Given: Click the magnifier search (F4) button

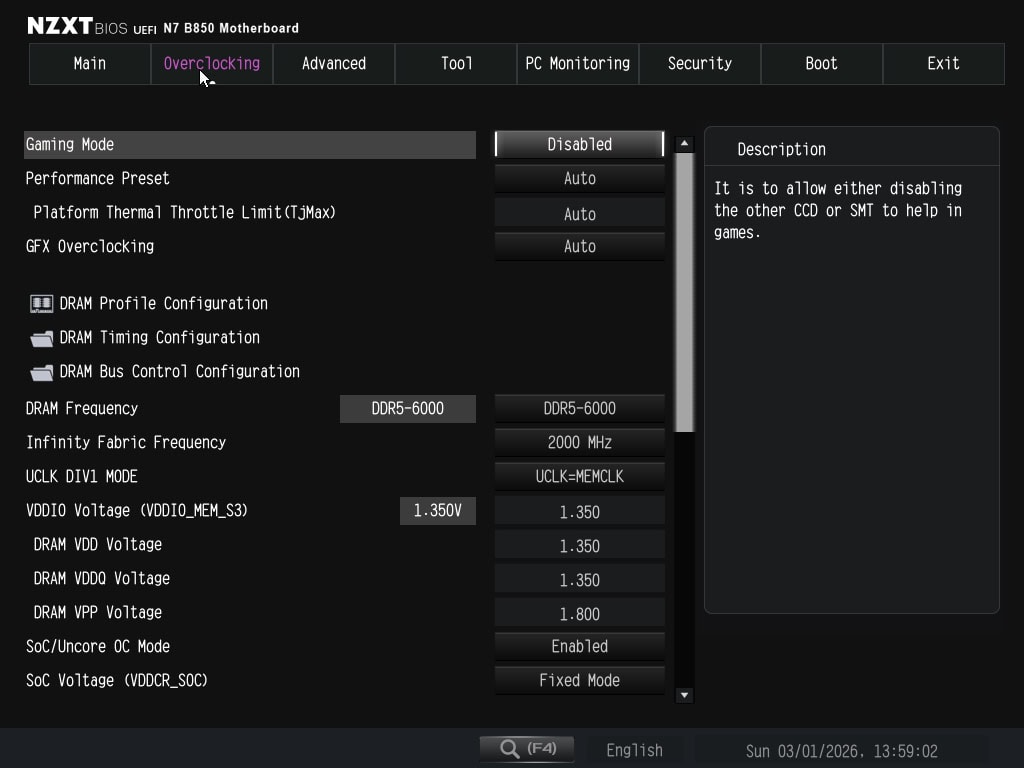Looking at the screenshot, I should [x=526, y=749].
